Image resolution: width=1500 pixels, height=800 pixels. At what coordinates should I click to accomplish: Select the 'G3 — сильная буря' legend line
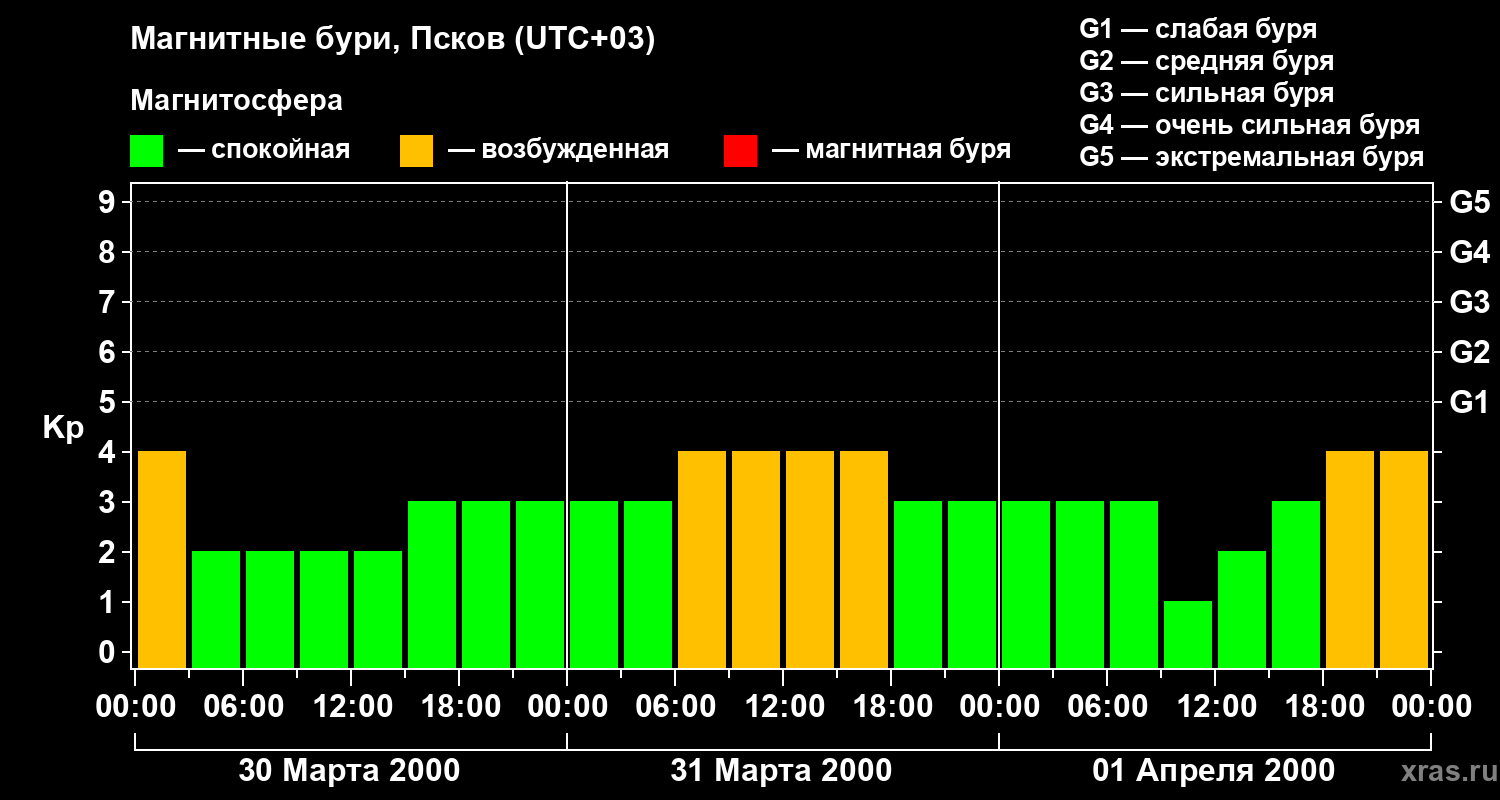[x=1206, y=93]
